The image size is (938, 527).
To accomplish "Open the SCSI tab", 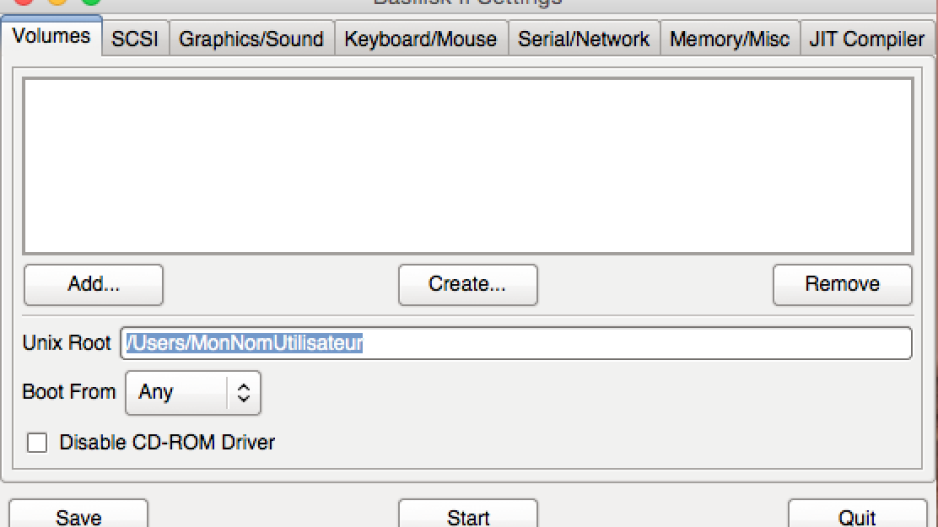I will click(x=135, y=39).
